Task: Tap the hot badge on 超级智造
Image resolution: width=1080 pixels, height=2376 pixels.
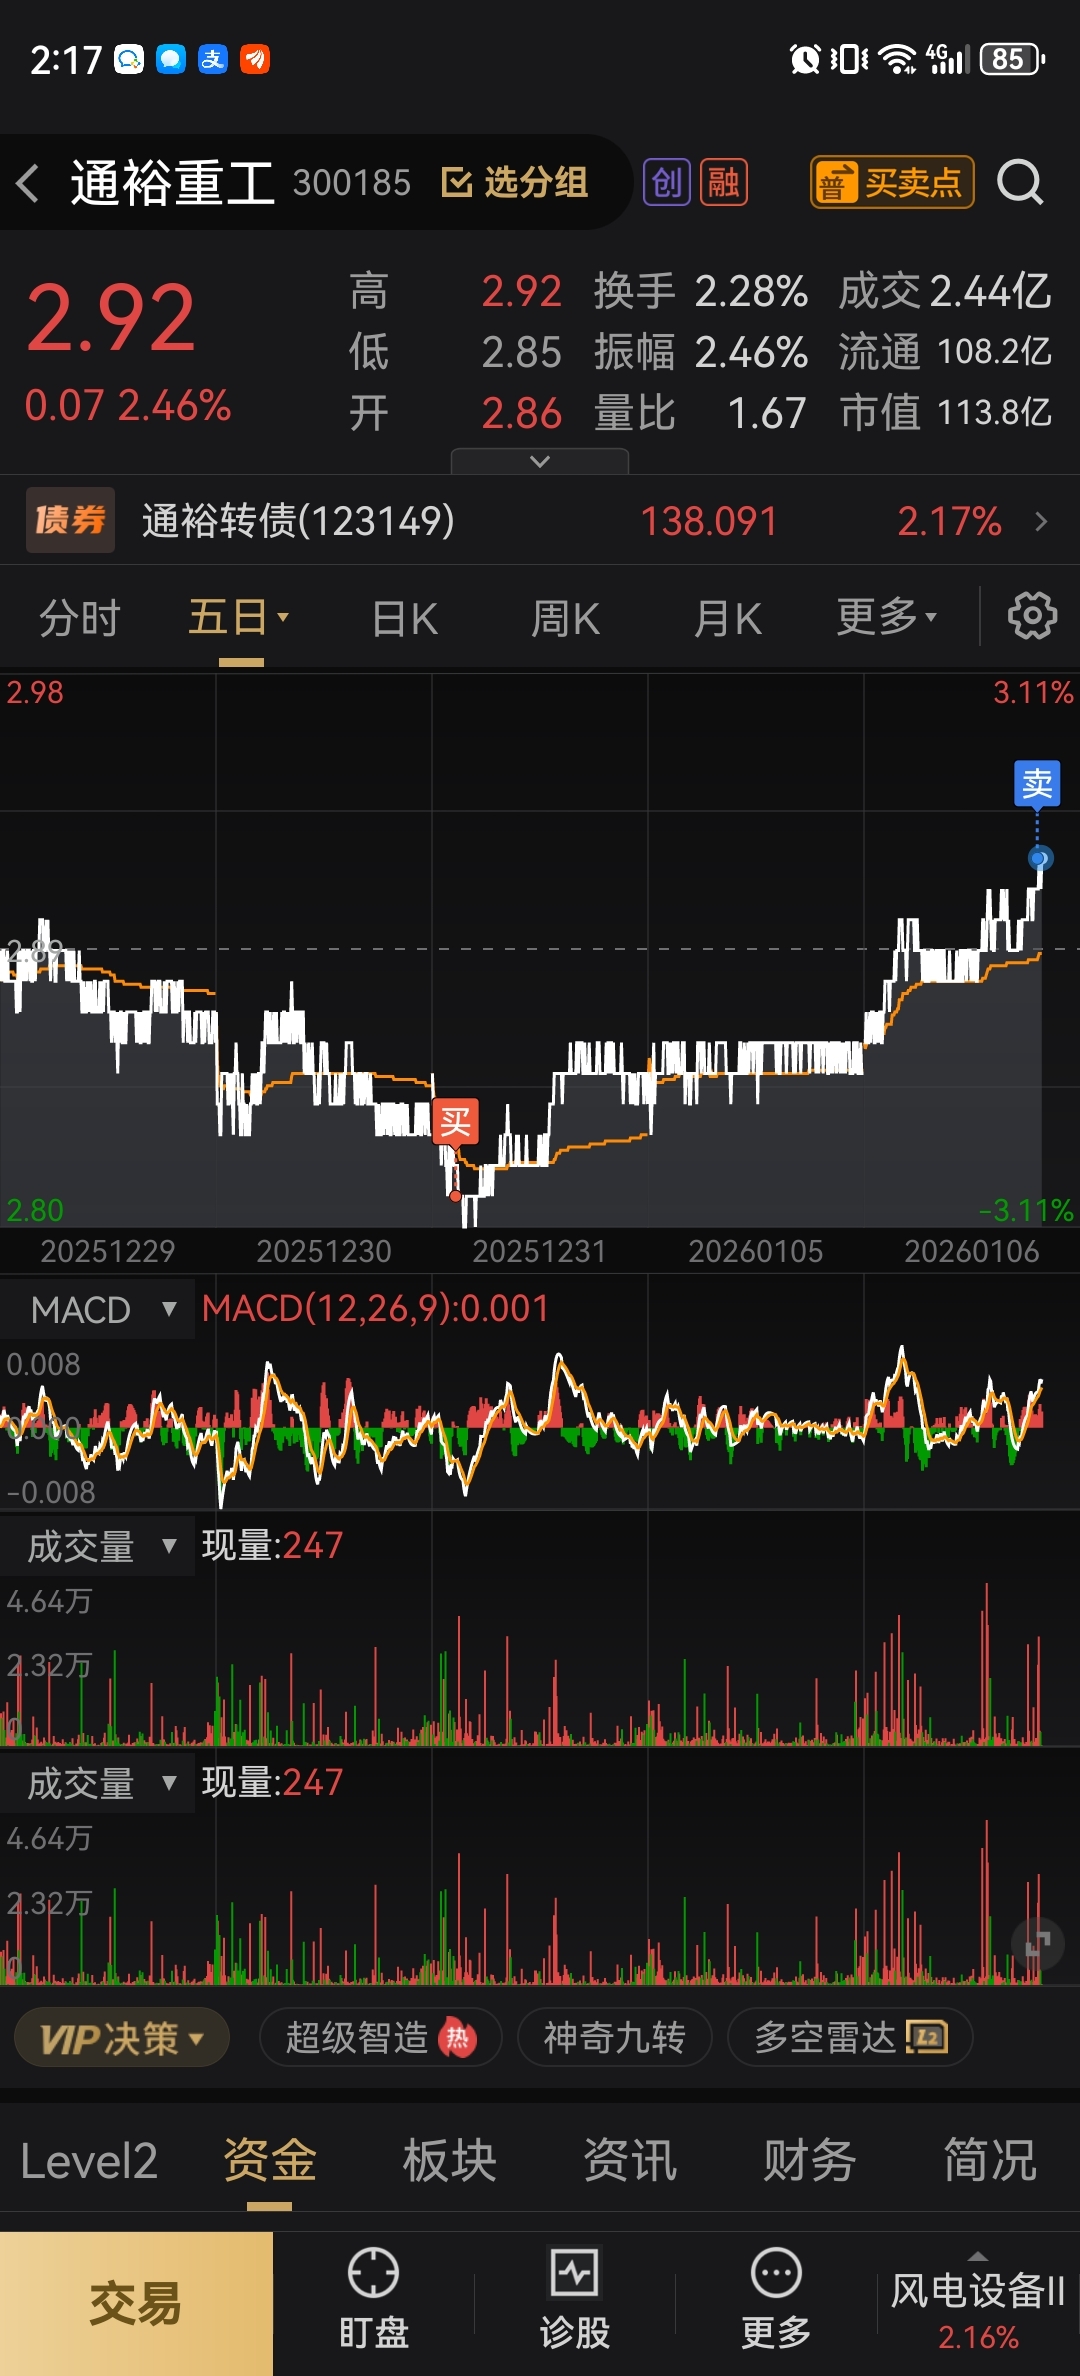Action: click(x=458, y=2037)
